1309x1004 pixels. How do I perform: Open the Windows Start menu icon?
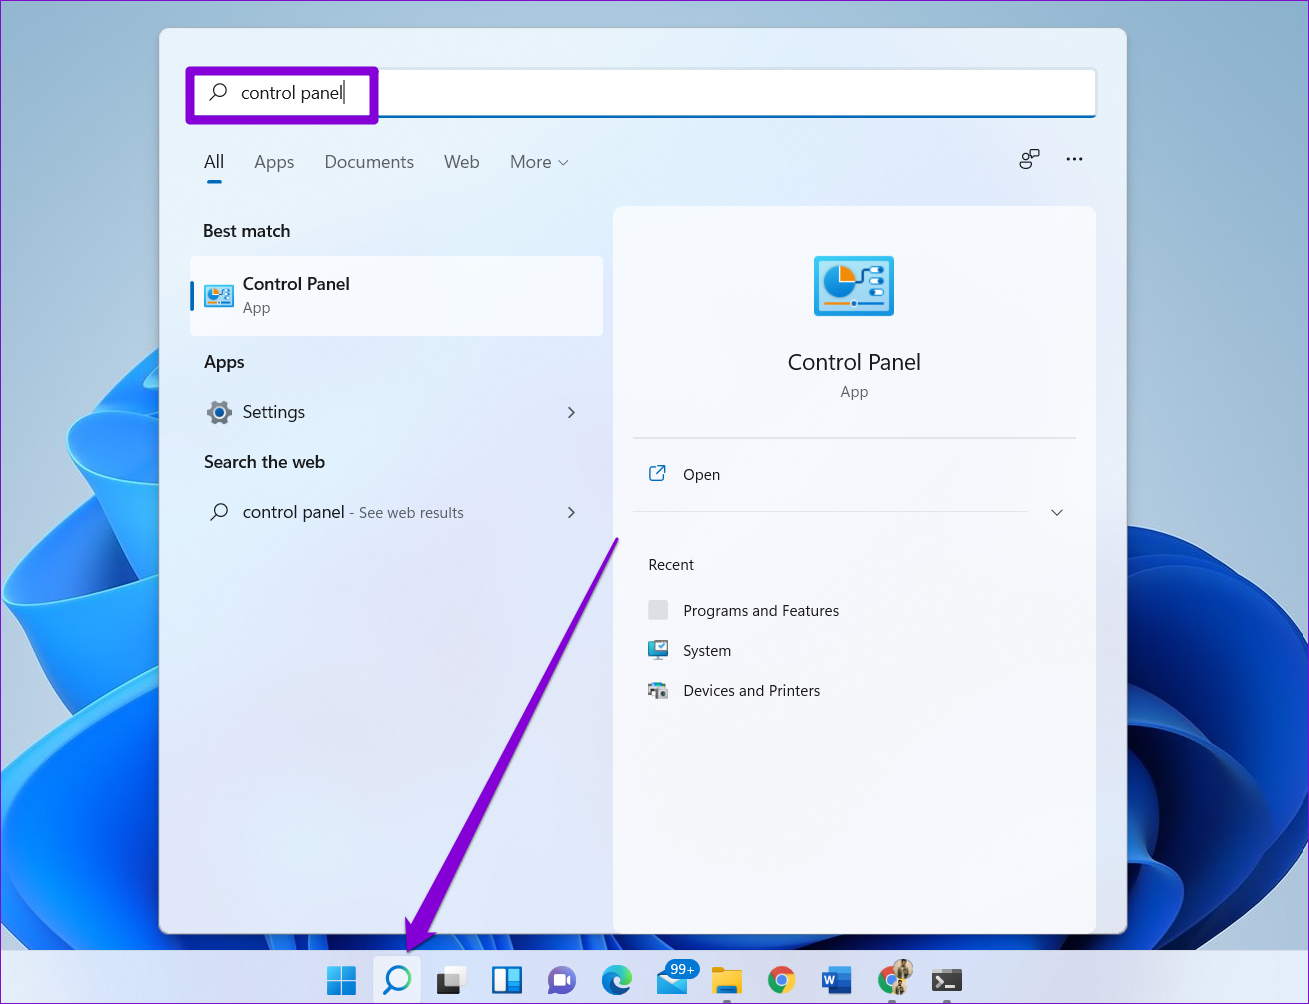click(x=341, y=980)
